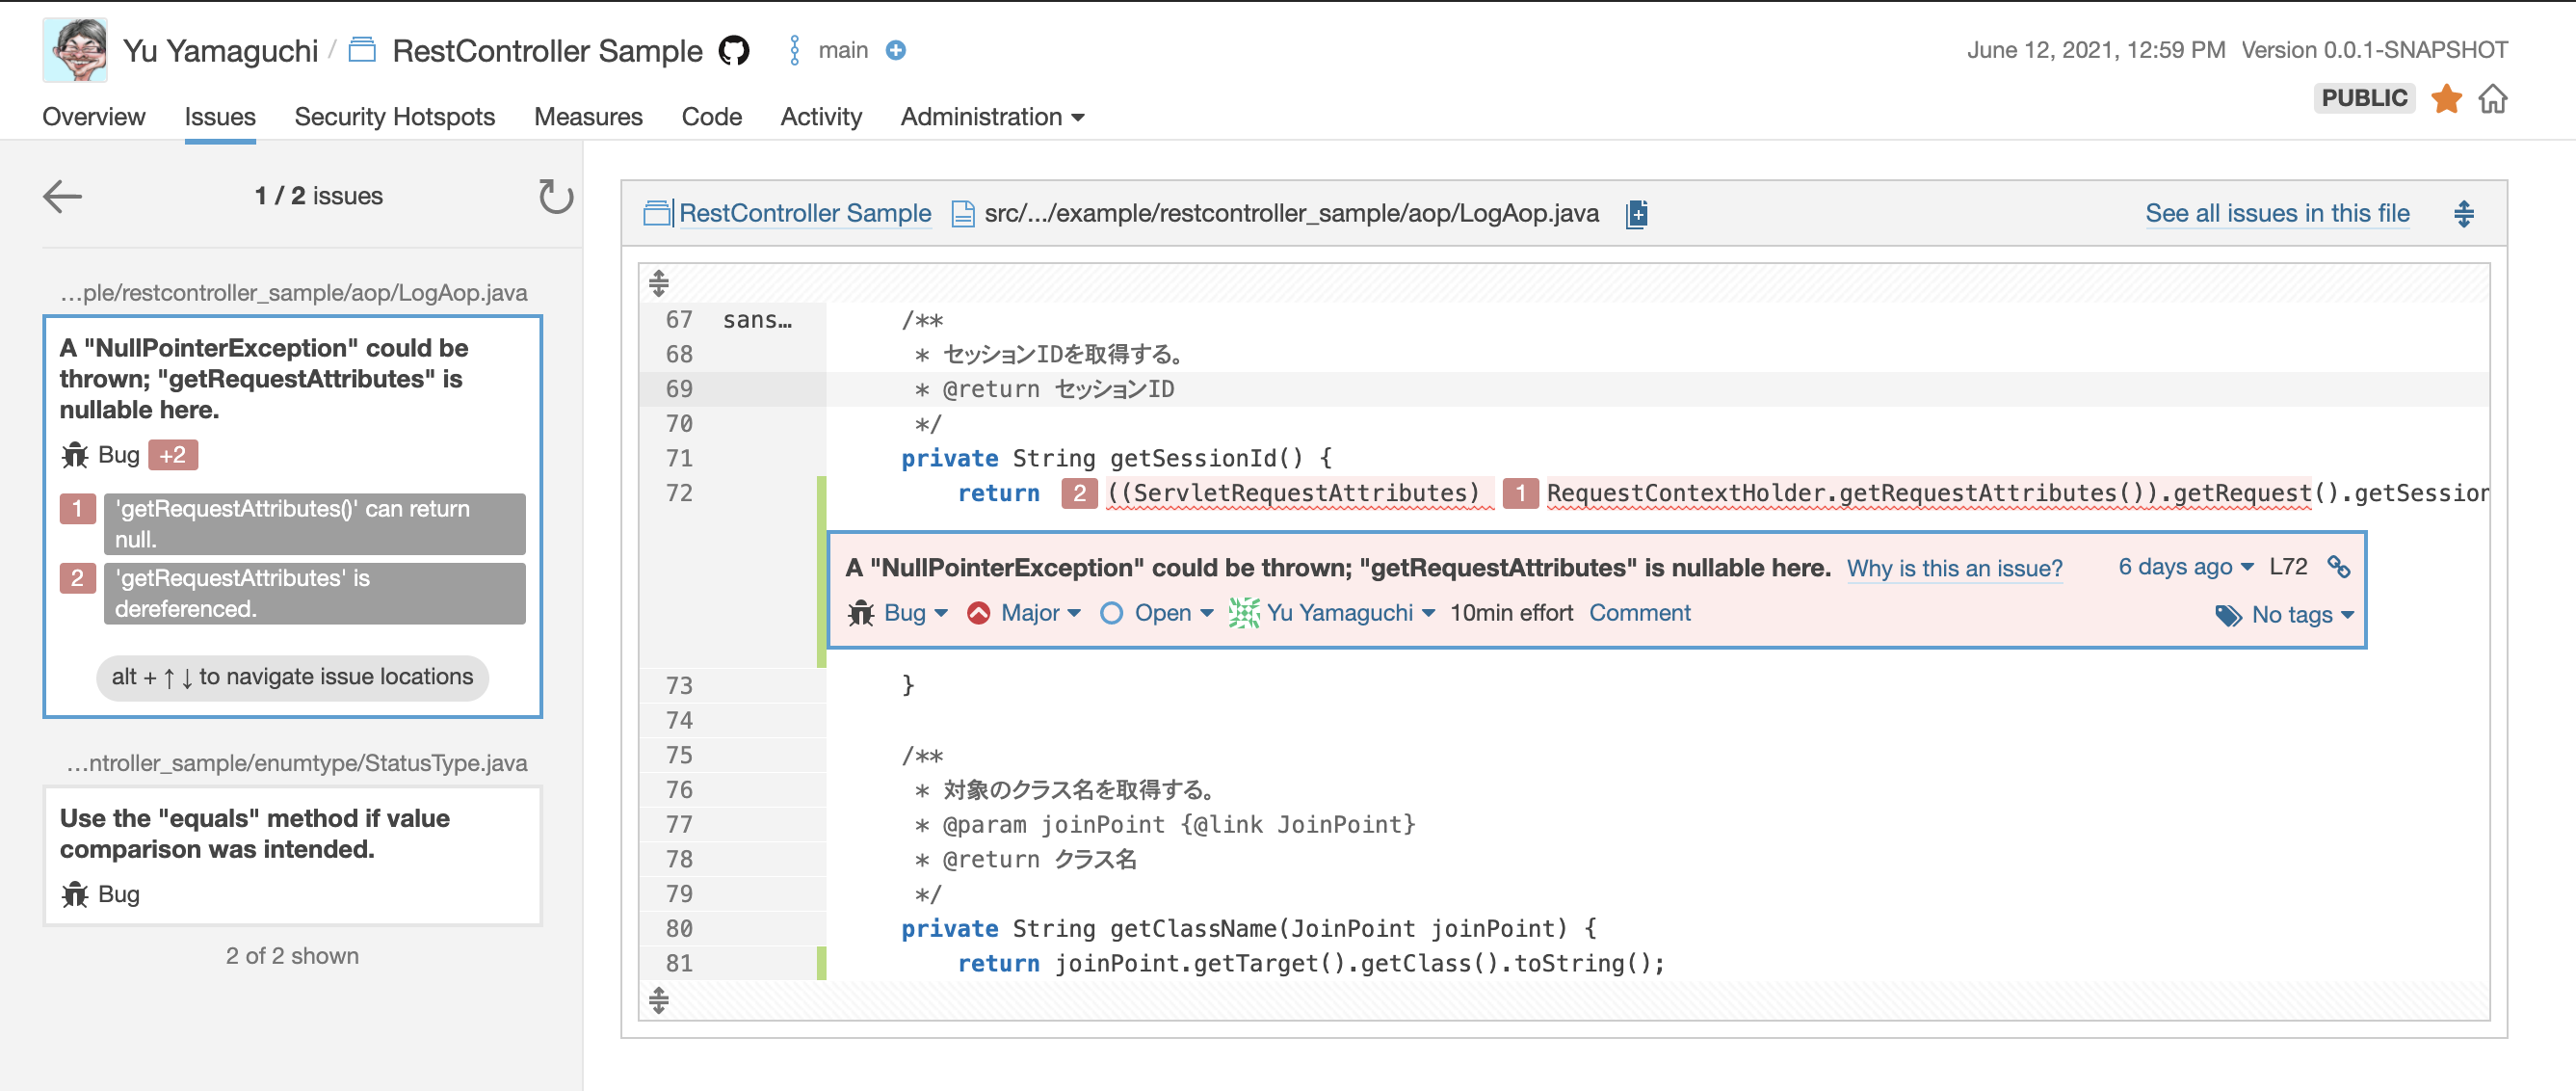
Task: Click 'Why is this an issue?'
Action: point(1954,568)
